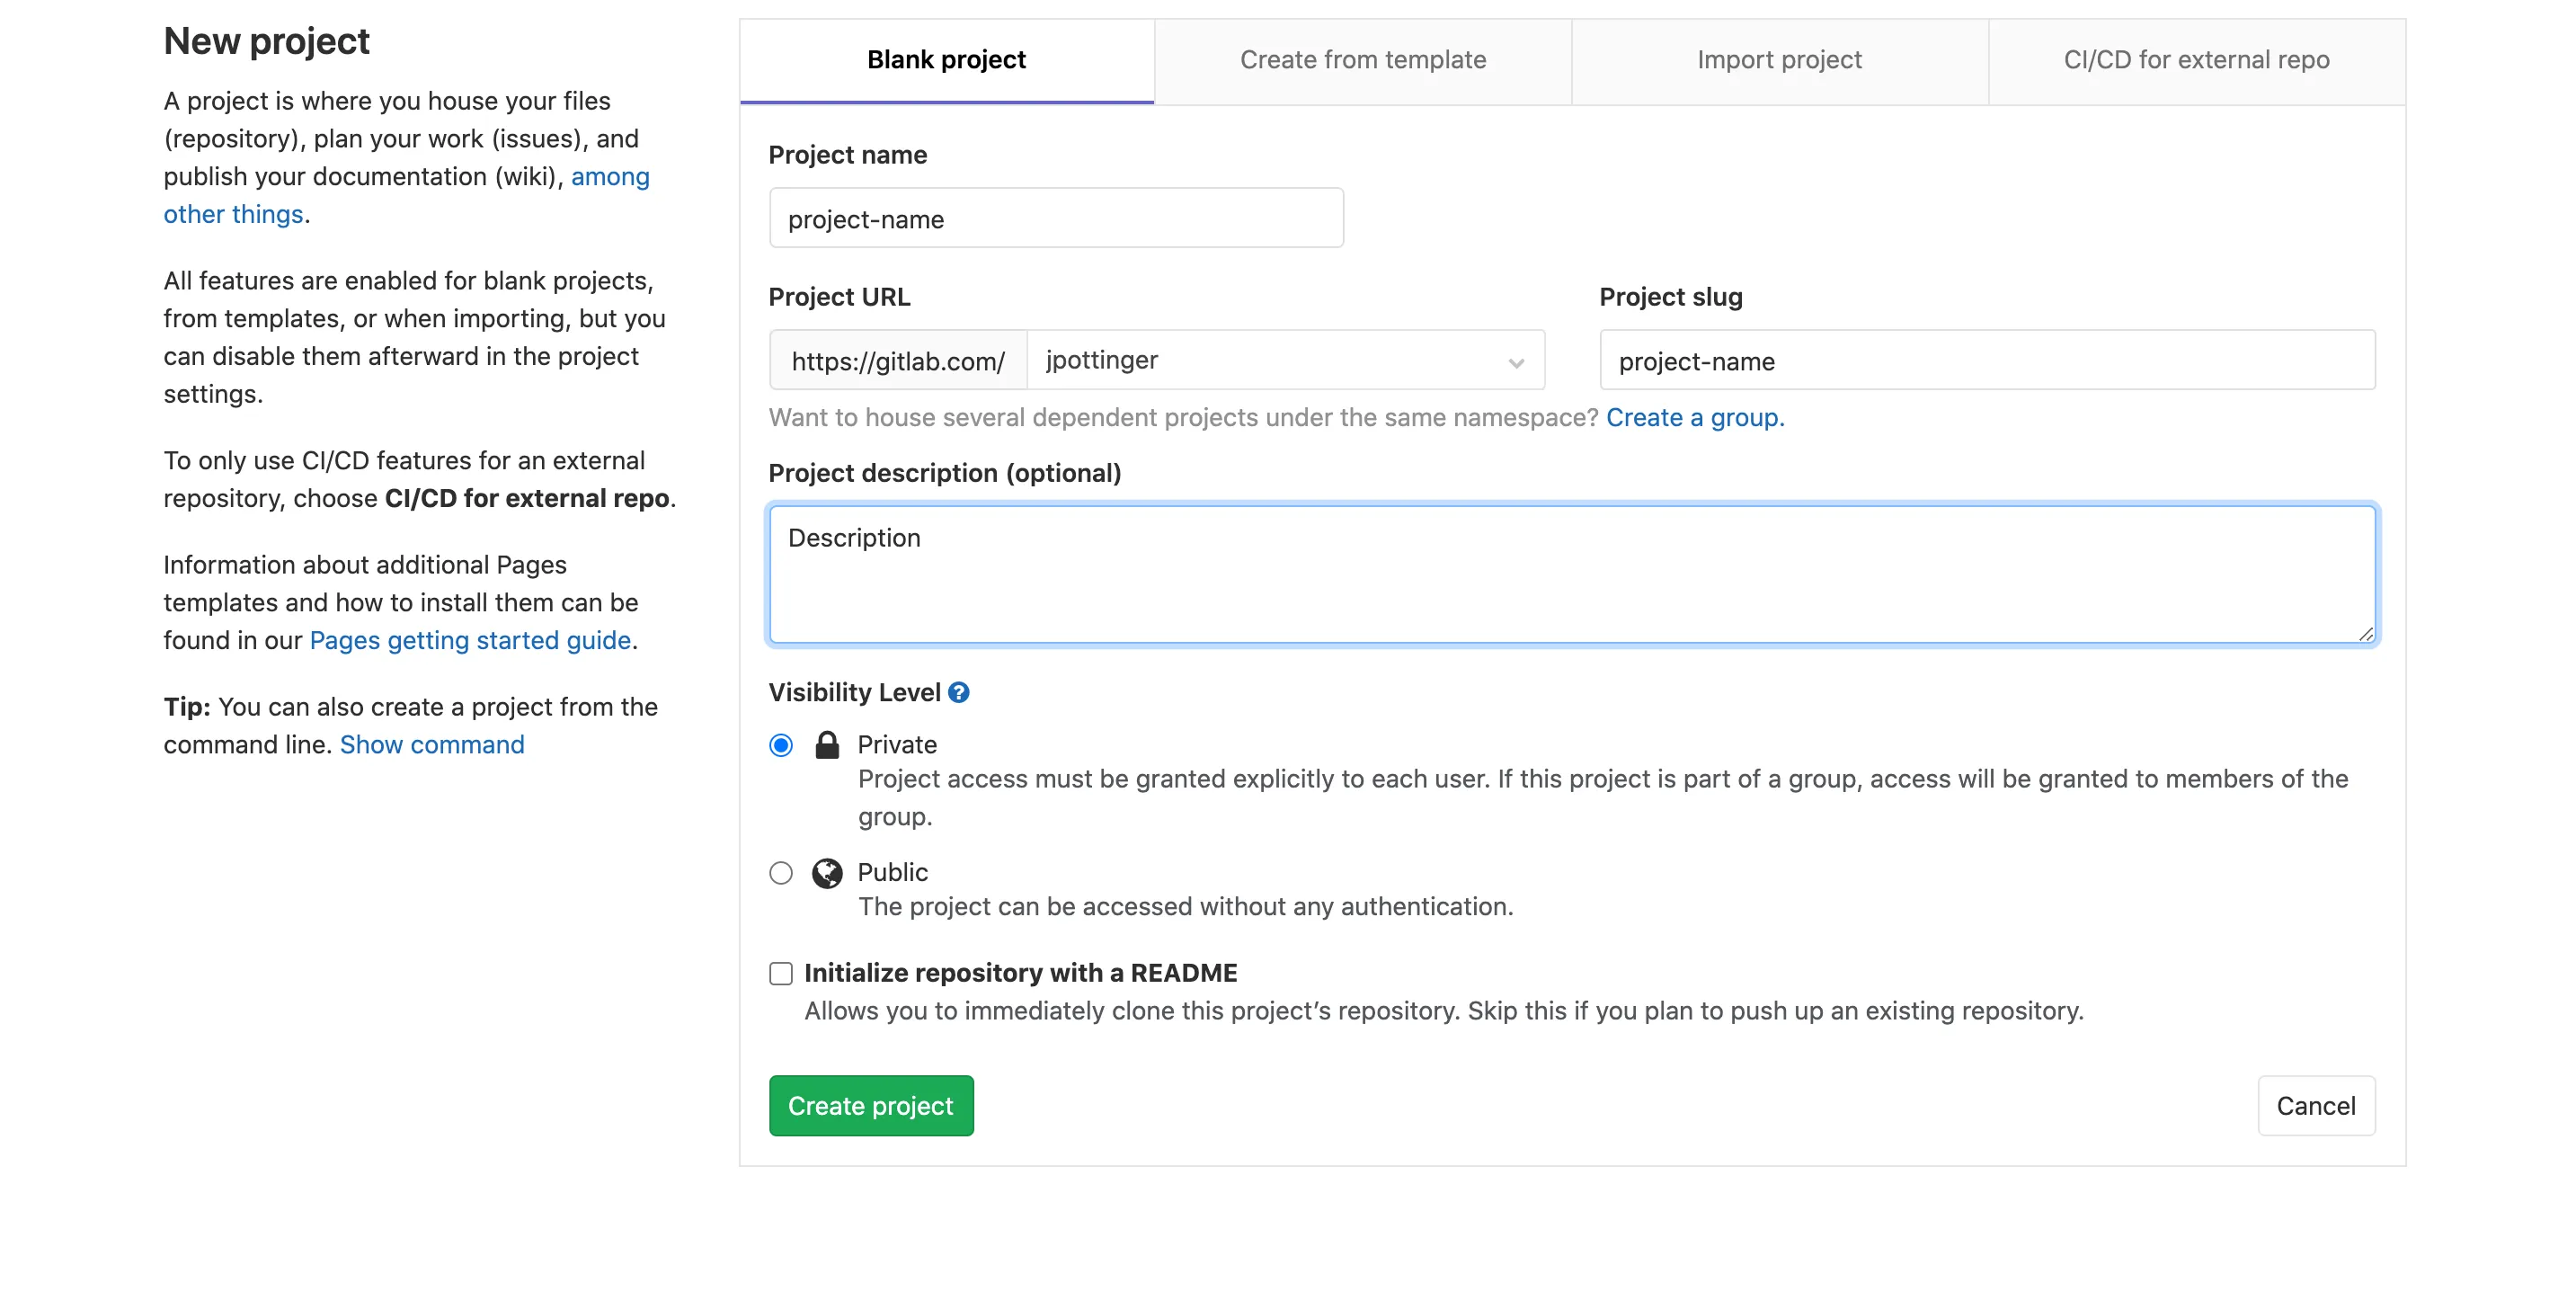Open Pages getting started guide link

[470, 640]
